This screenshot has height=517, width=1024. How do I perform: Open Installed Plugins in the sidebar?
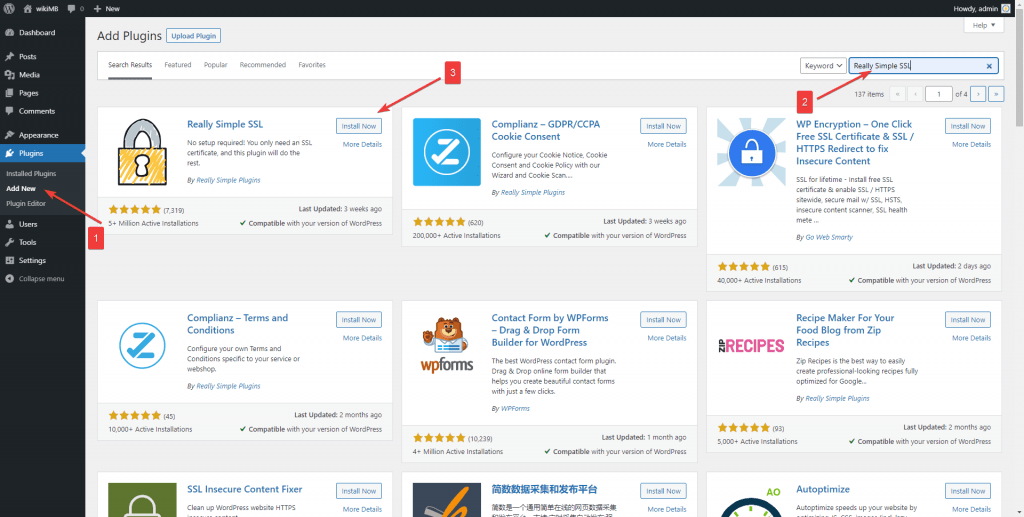pos(31,174)
